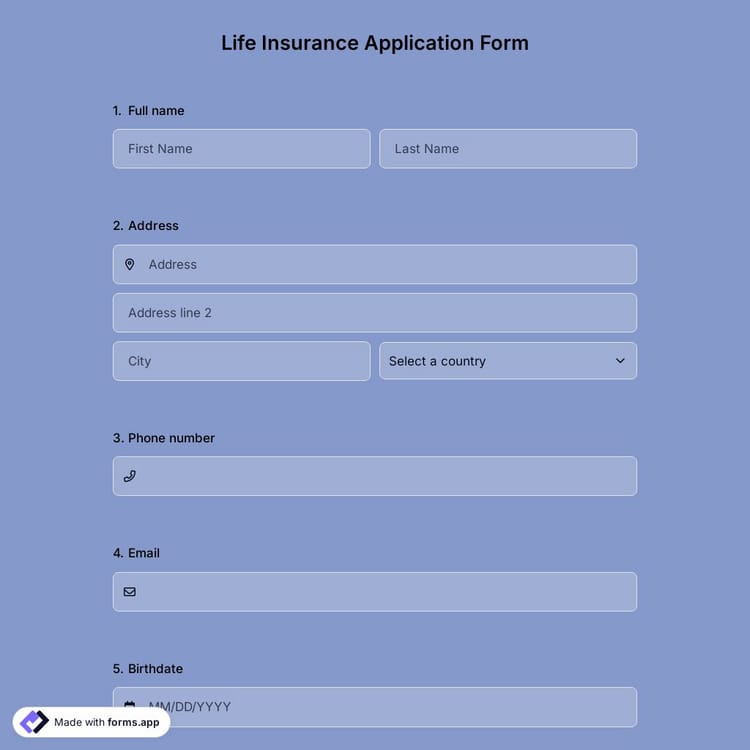Screen dimensions: 750x750
Task: Open the Made with forms.app badge
Action: (x=107, y=722)
